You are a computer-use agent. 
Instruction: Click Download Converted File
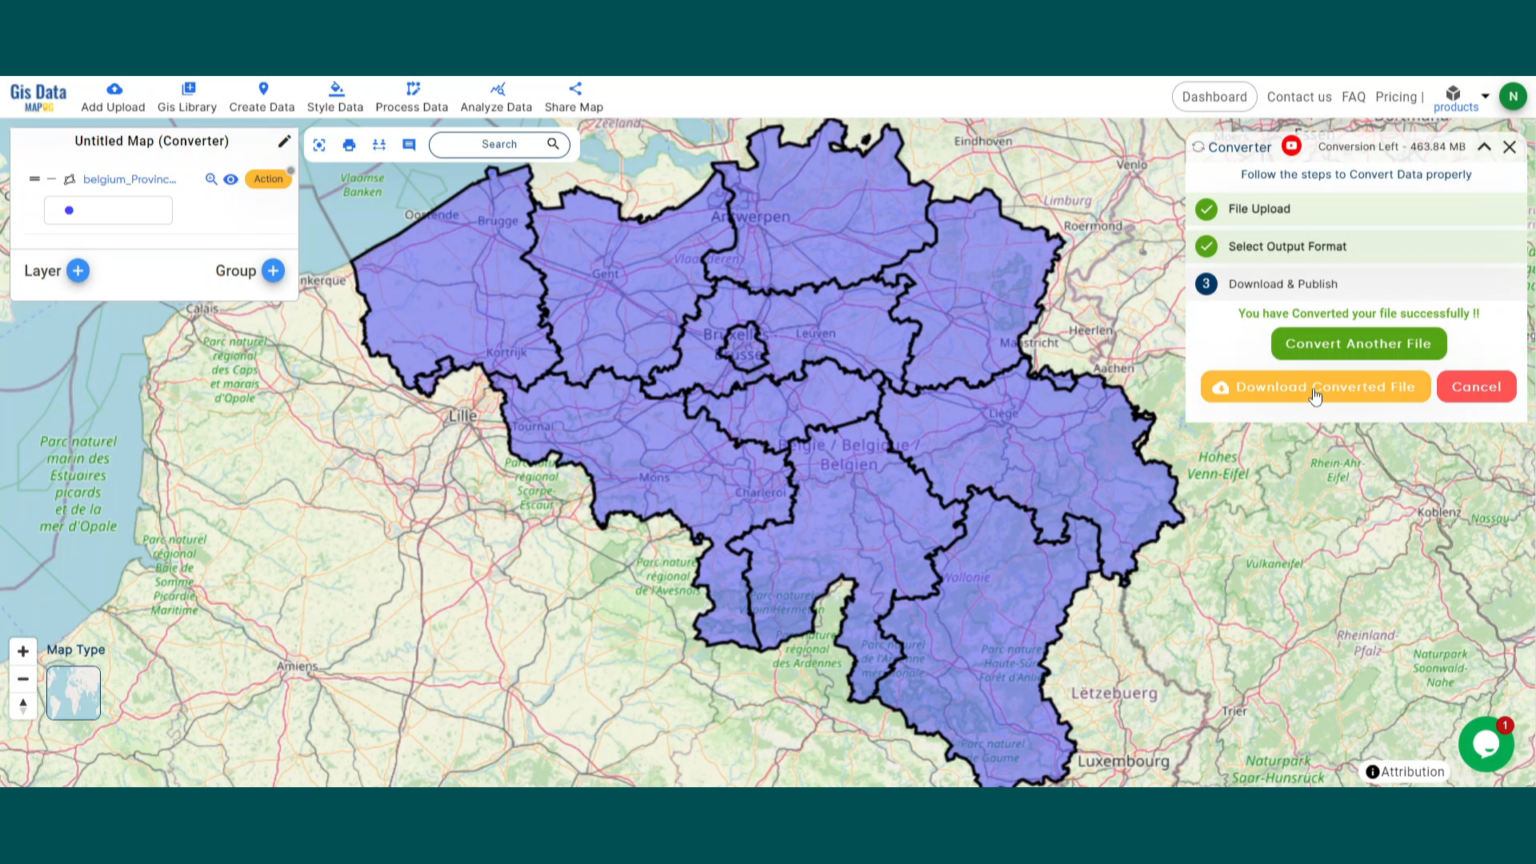point(1315,387)
